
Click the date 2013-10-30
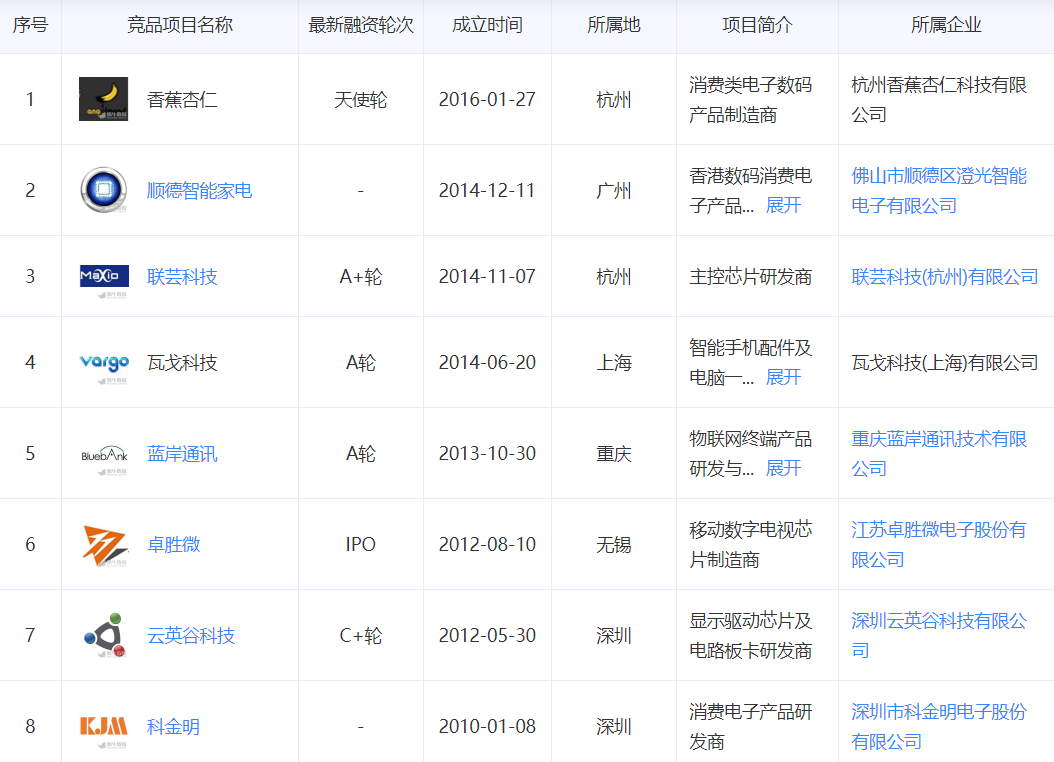click(487, 454)
